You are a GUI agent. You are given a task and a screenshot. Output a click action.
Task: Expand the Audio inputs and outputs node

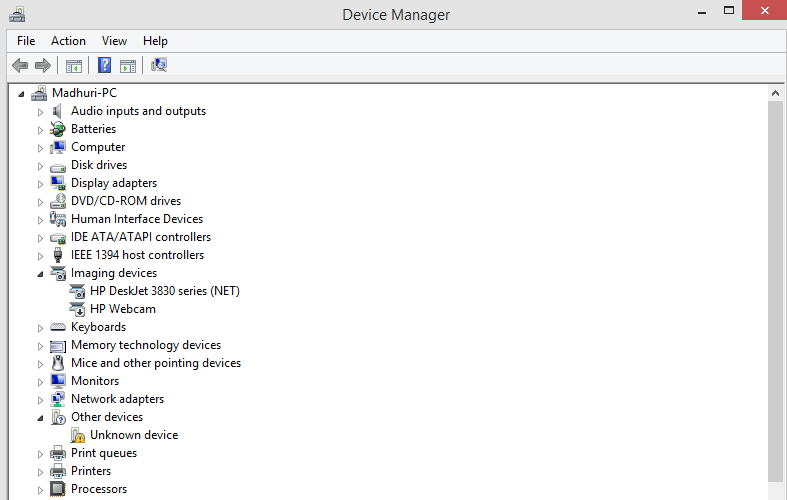[40, 112]
